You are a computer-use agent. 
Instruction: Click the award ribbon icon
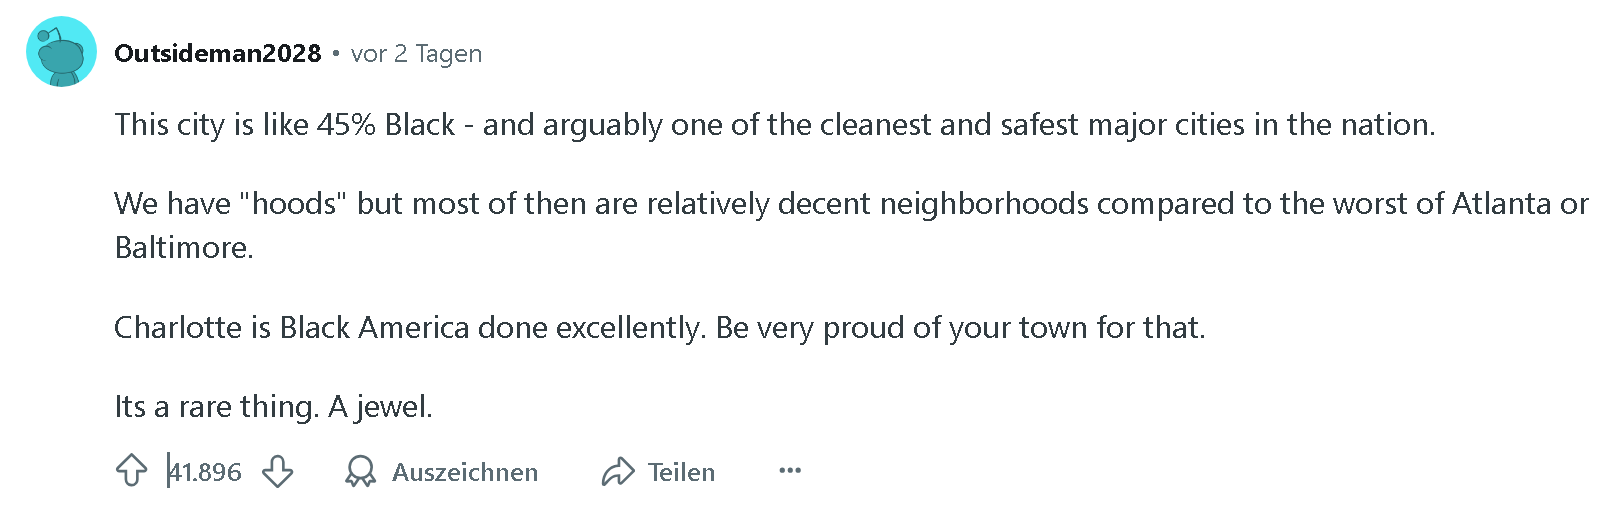point(360,471)
